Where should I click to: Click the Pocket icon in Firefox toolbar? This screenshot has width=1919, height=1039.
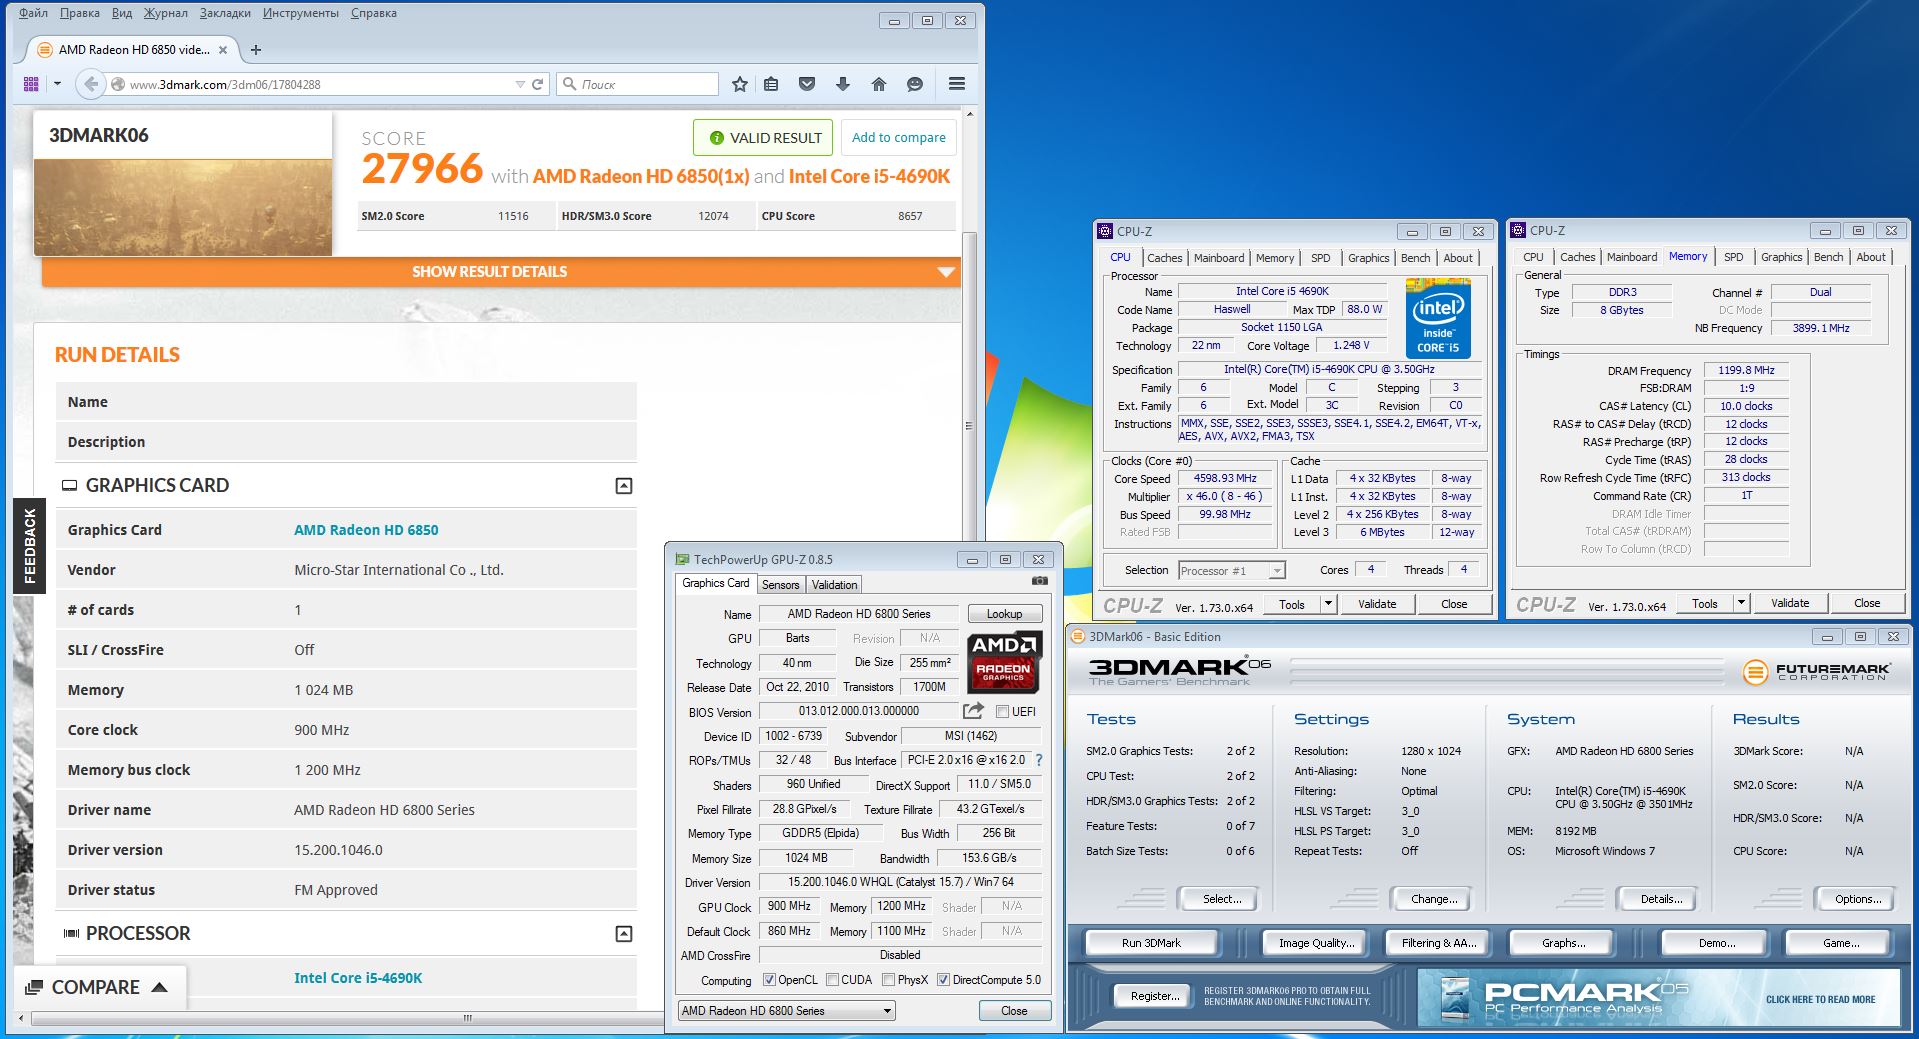(807, 84)
